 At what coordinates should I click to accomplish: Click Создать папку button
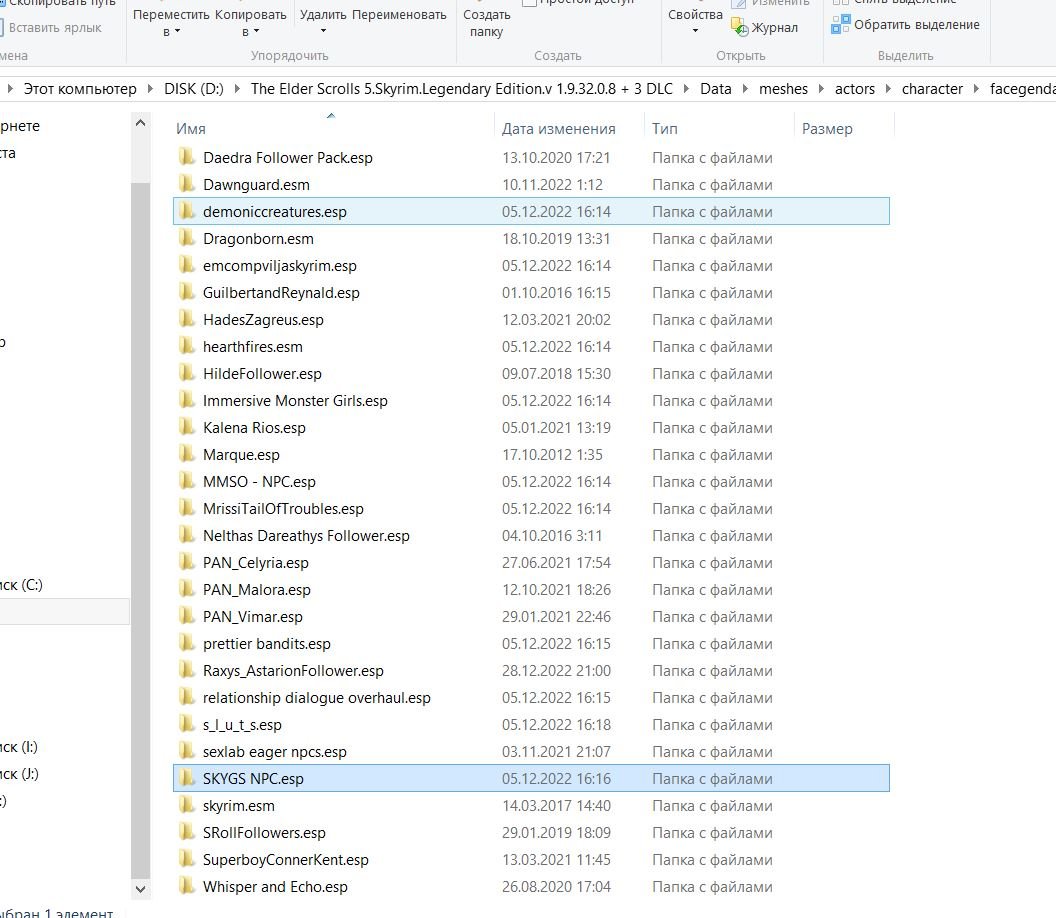[487, 22]
